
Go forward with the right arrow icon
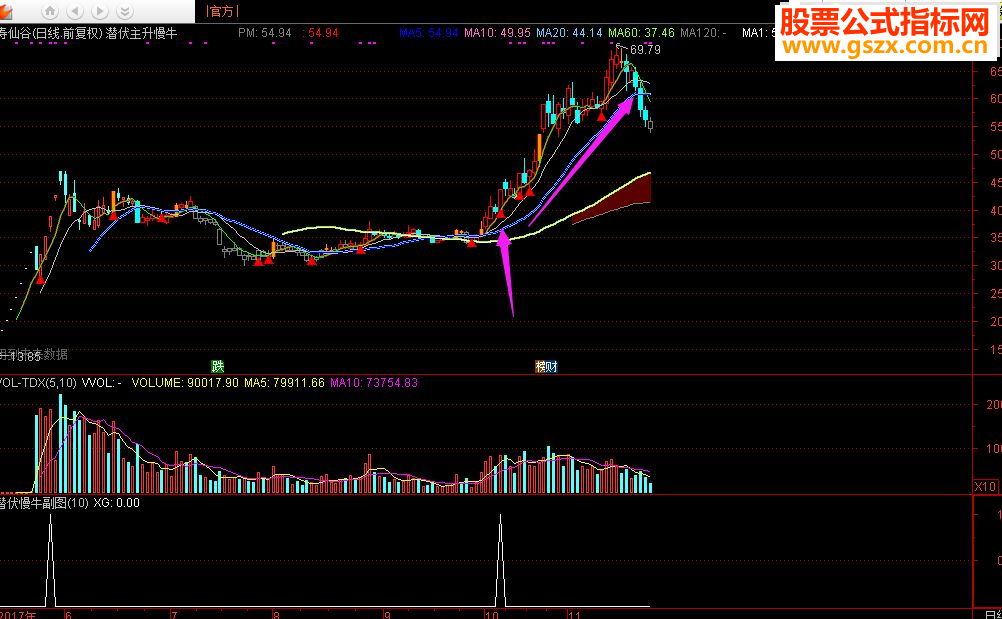100,11
